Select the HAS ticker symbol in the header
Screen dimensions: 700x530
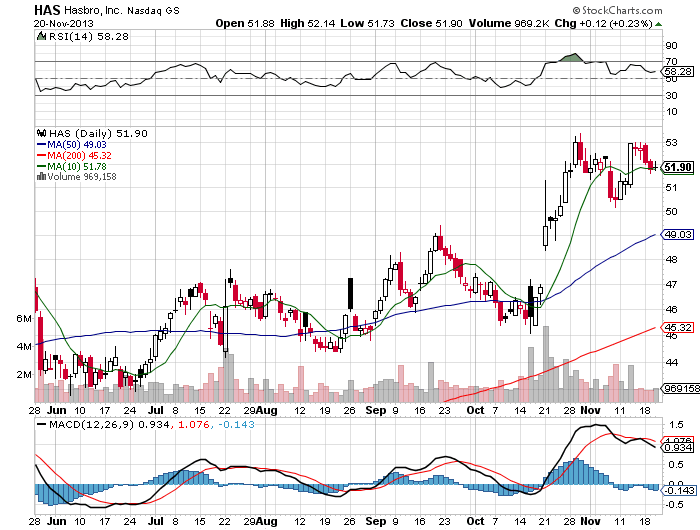click(x=47, y=10)
